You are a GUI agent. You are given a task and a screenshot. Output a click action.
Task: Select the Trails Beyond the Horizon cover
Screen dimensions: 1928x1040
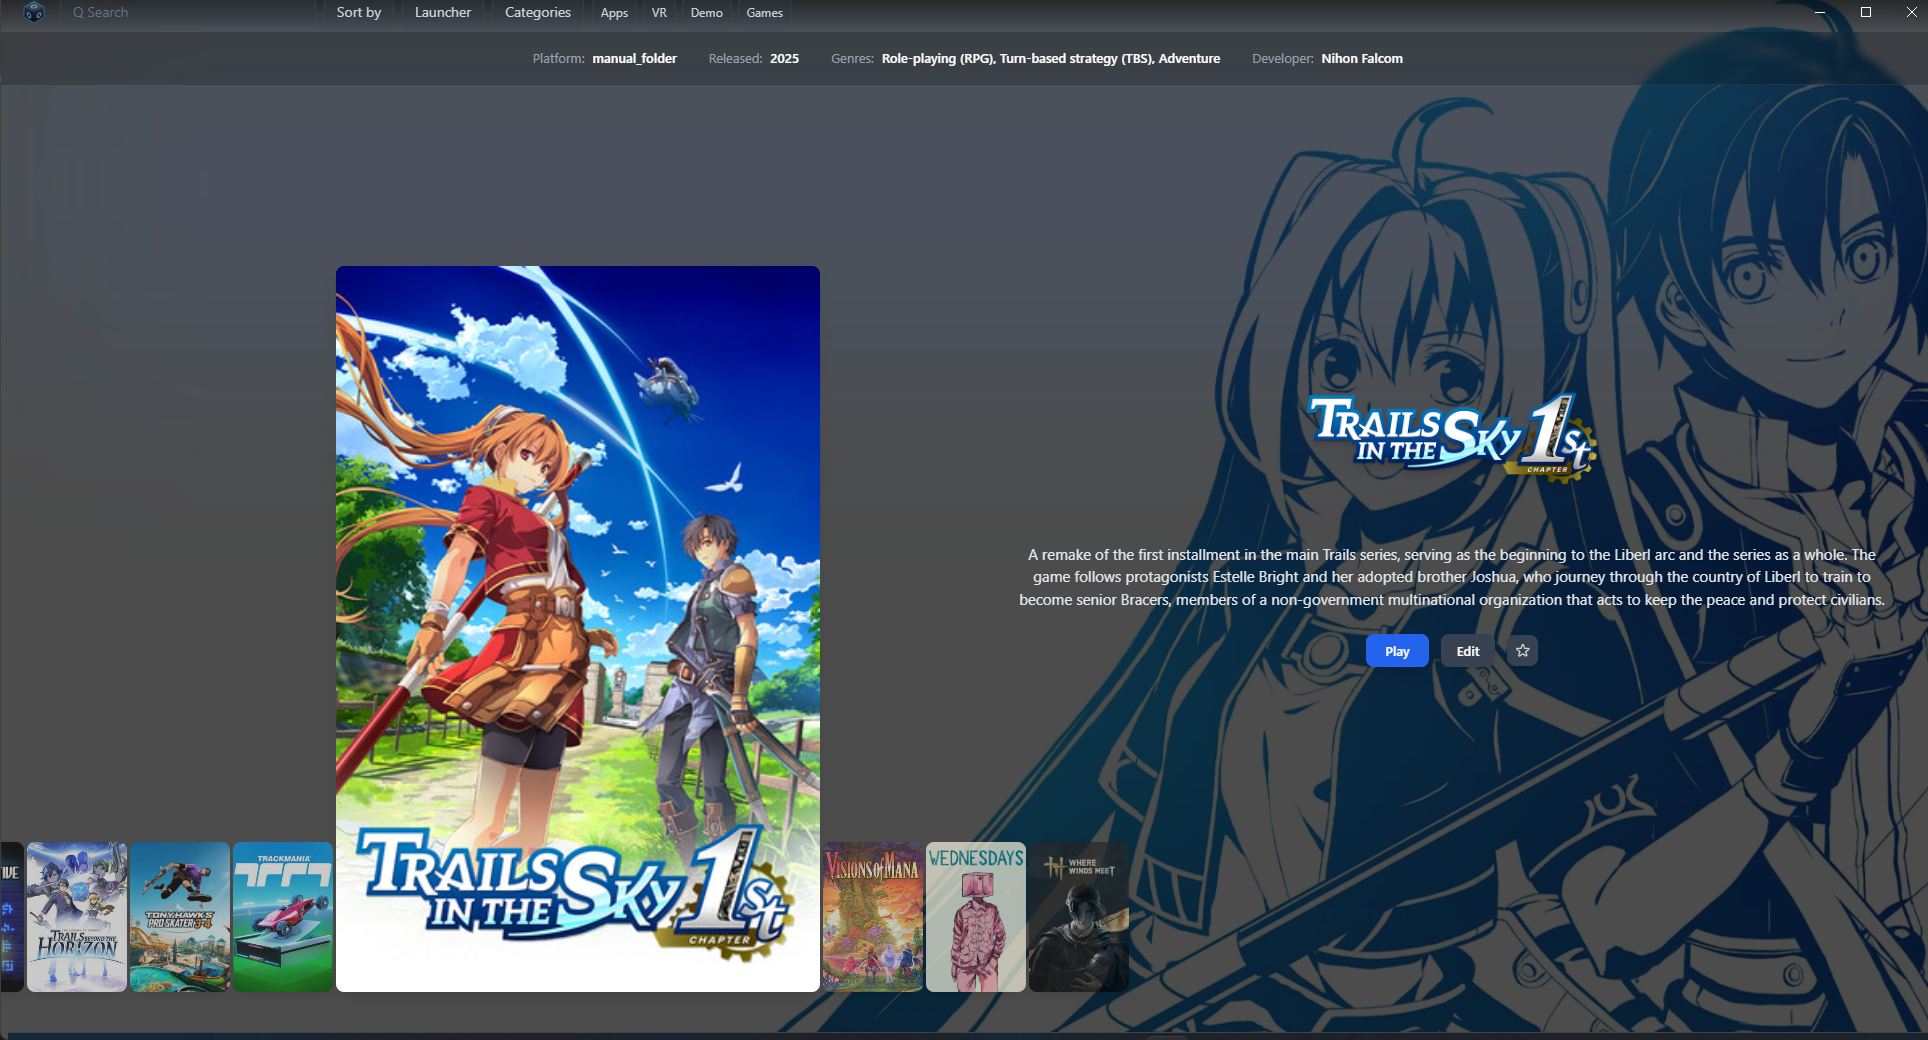(x=77, y=917)
